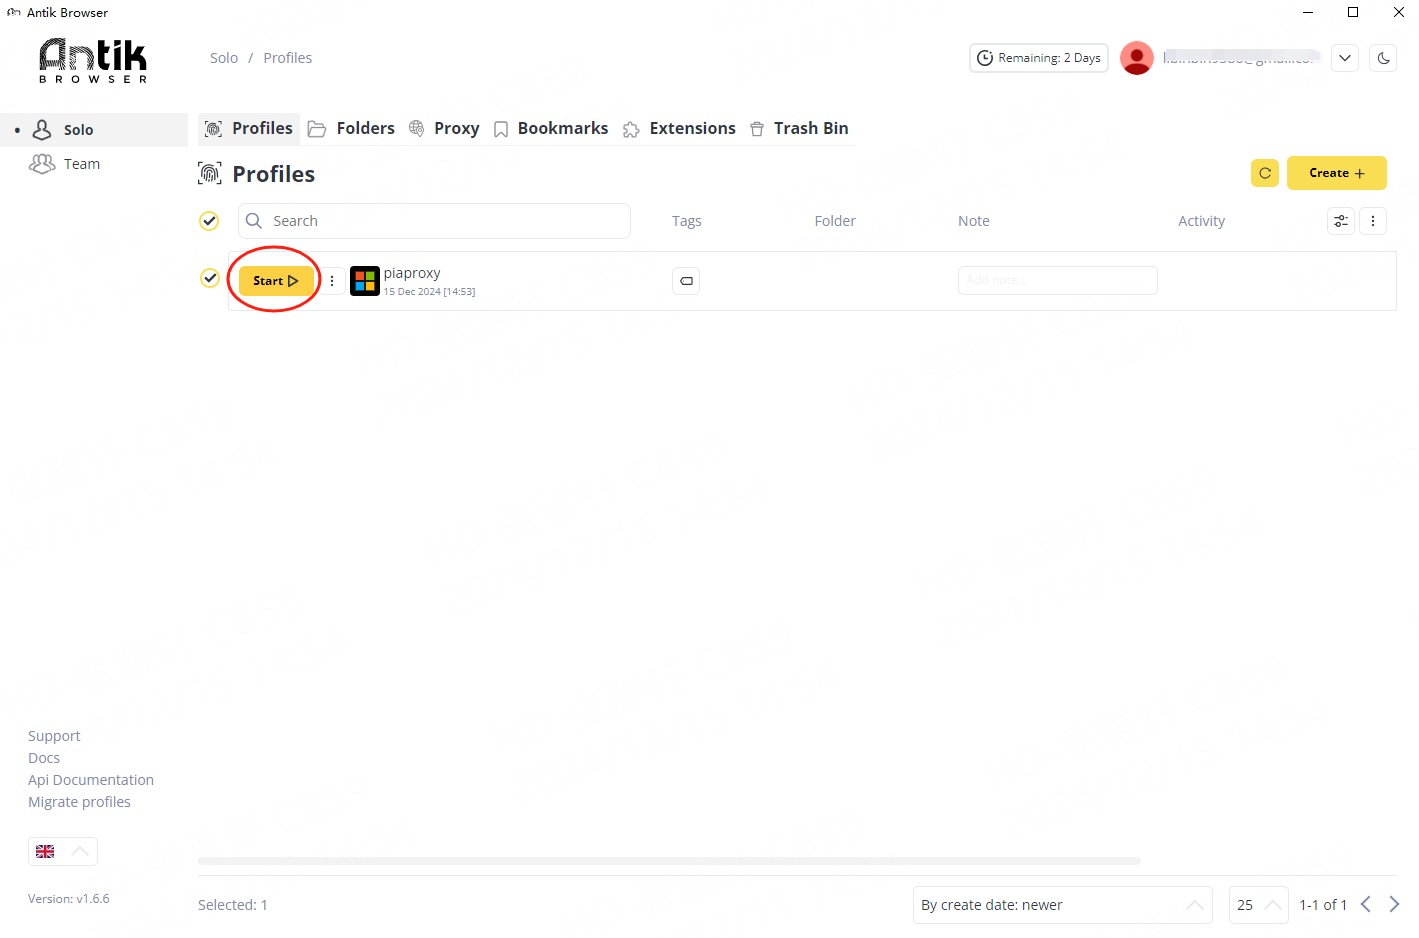Click the profile Search input field
Viewport: 1419px width, 938px height.
(435, 221)
